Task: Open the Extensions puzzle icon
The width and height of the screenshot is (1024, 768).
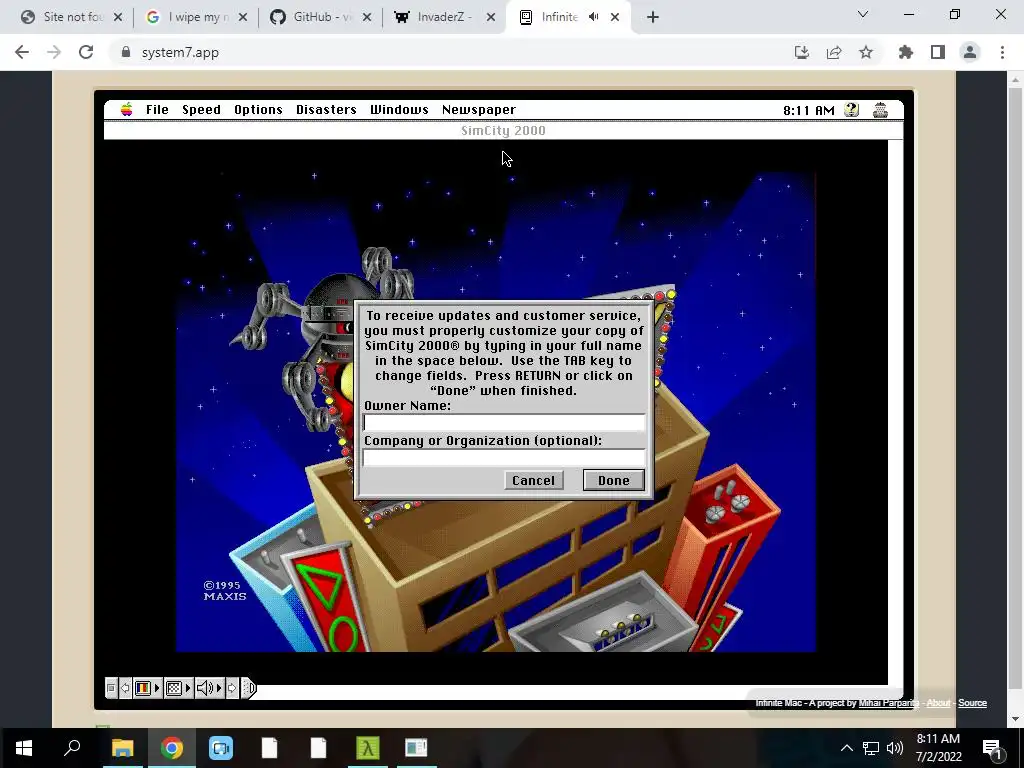Action: [905, 52]
